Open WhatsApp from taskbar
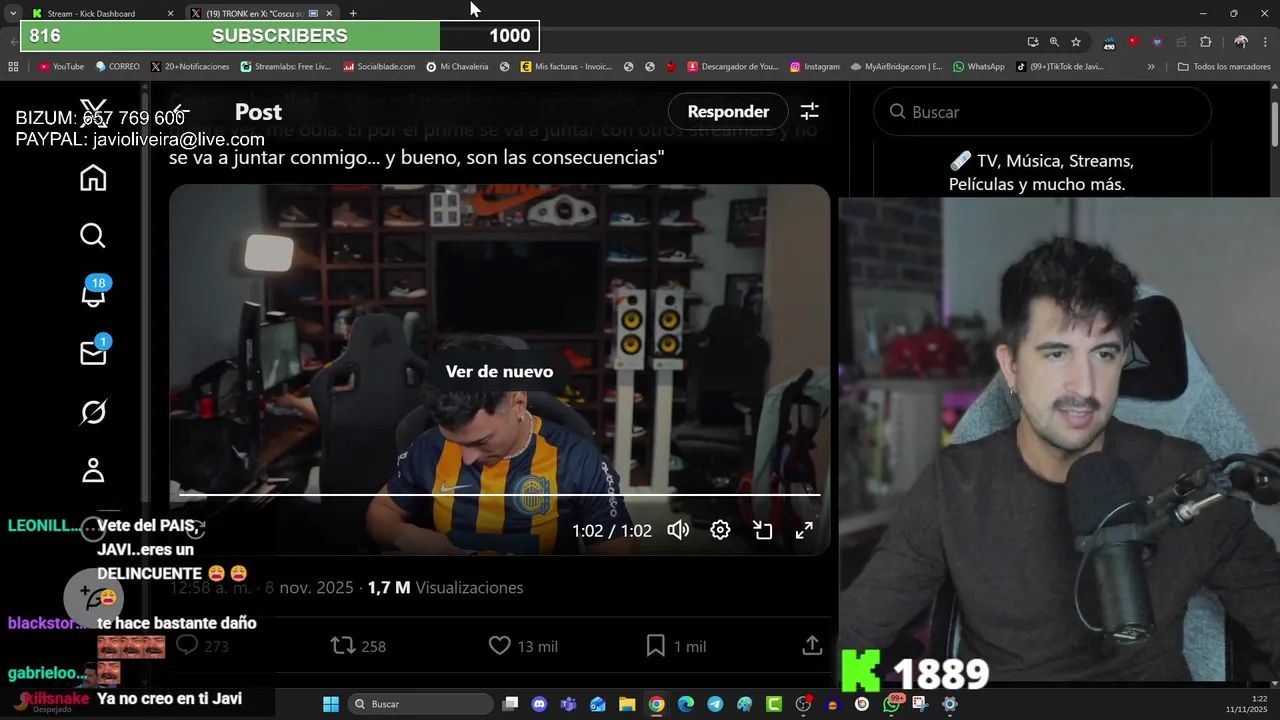The height and width of the screenshot is (720, 1280). [x=892, y=704]
